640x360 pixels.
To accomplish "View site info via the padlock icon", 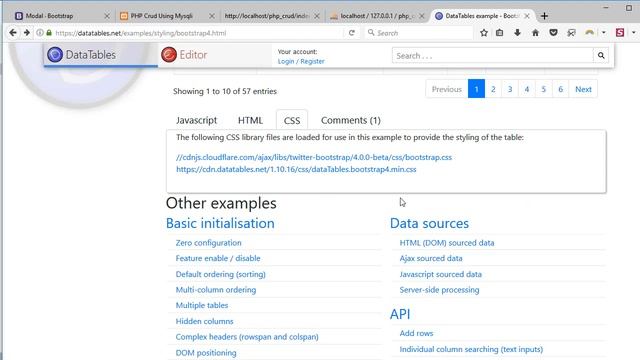I will coord(49,33).
